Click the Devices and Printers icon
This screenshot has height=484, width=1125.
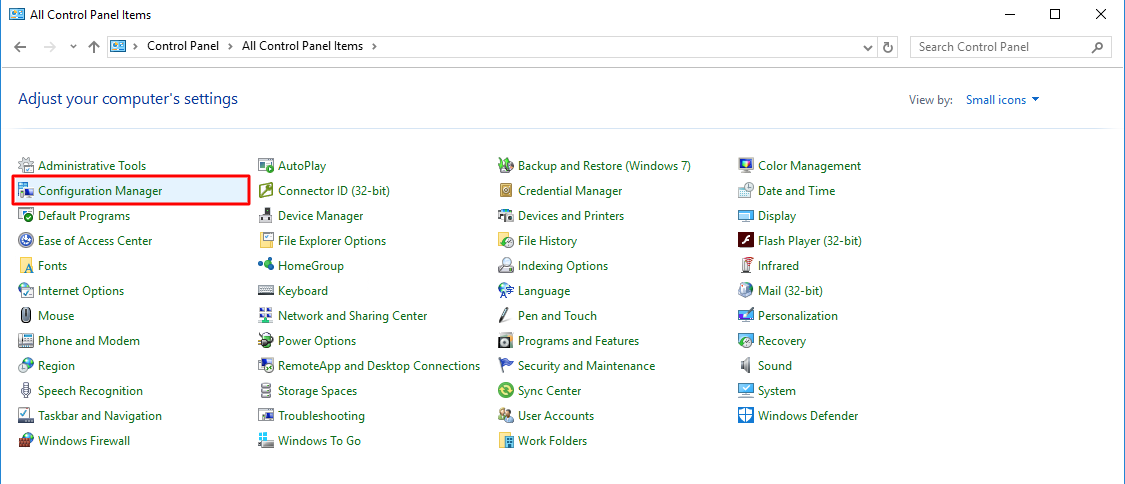pos(506,216)
